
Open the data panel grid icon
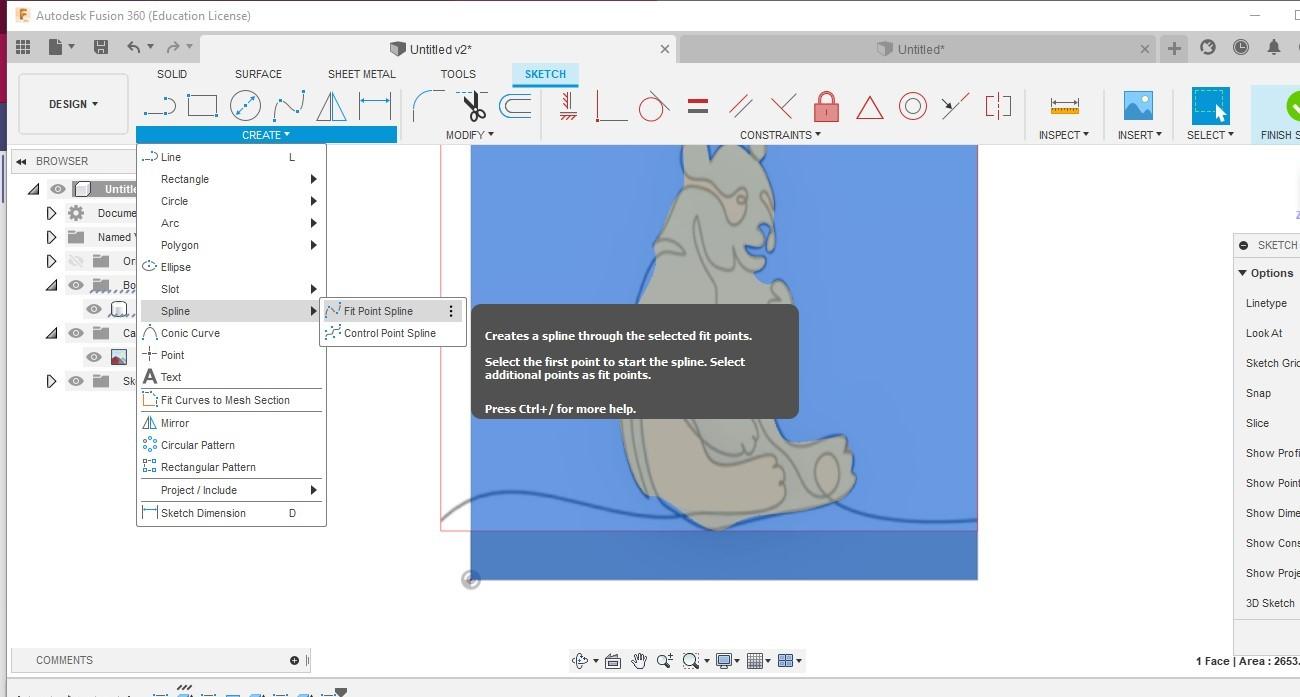(x=23, y=47)
